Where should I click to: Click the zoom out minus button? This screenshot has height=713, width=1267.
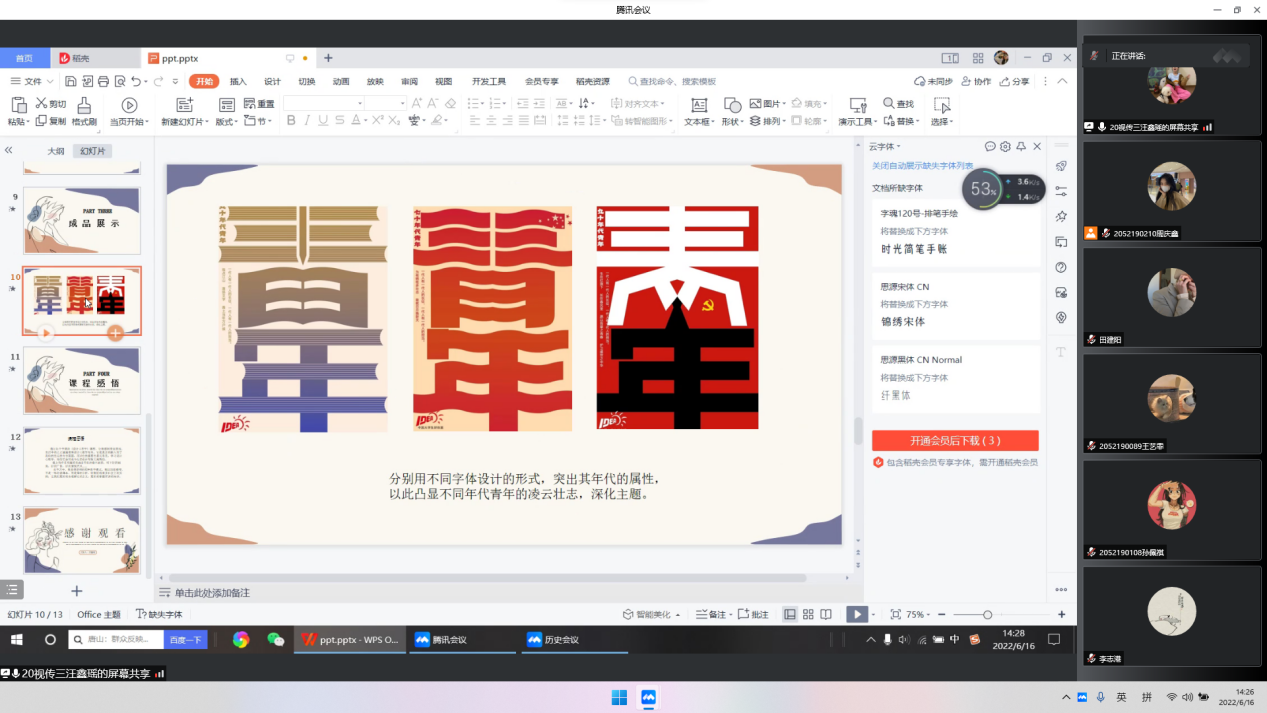pyautogui.click(x=942, y=615)
